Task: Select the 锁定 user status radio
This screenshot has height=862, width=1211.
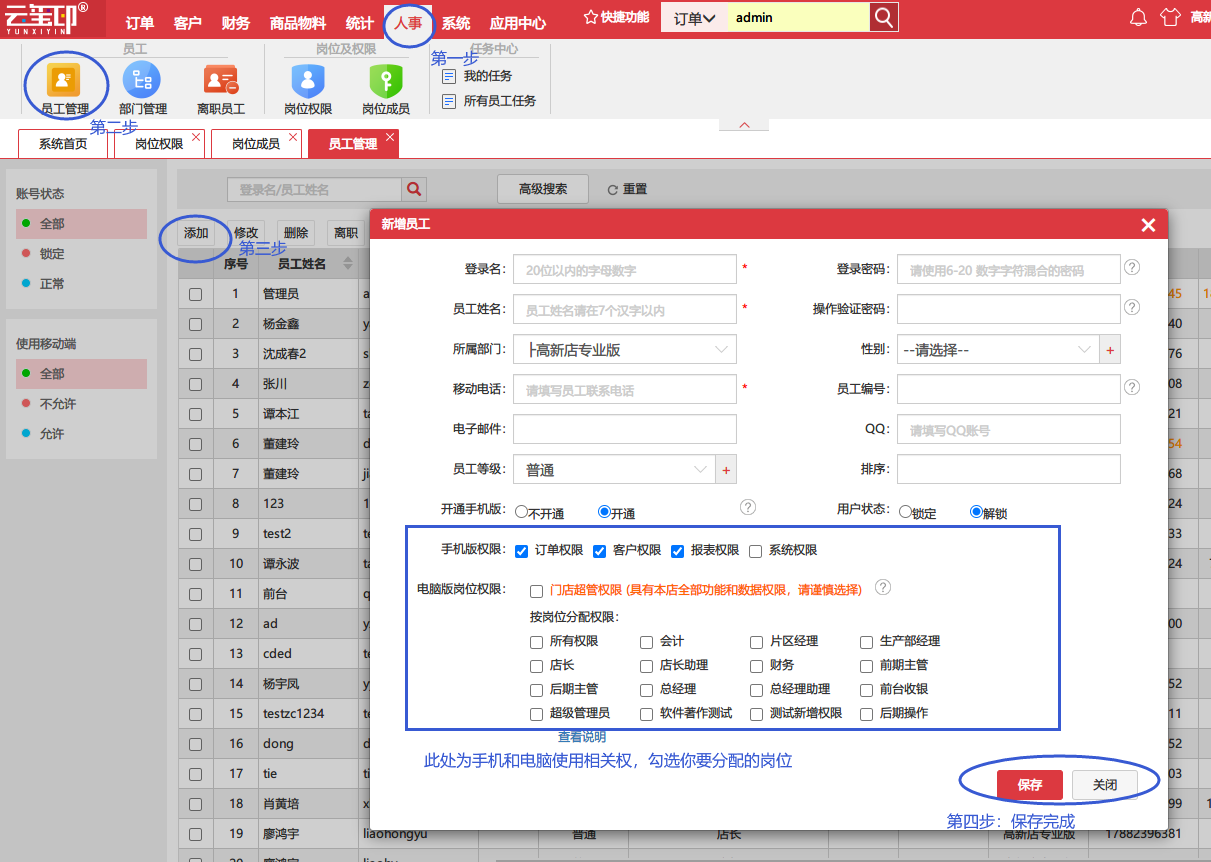Action: (905, 511)
